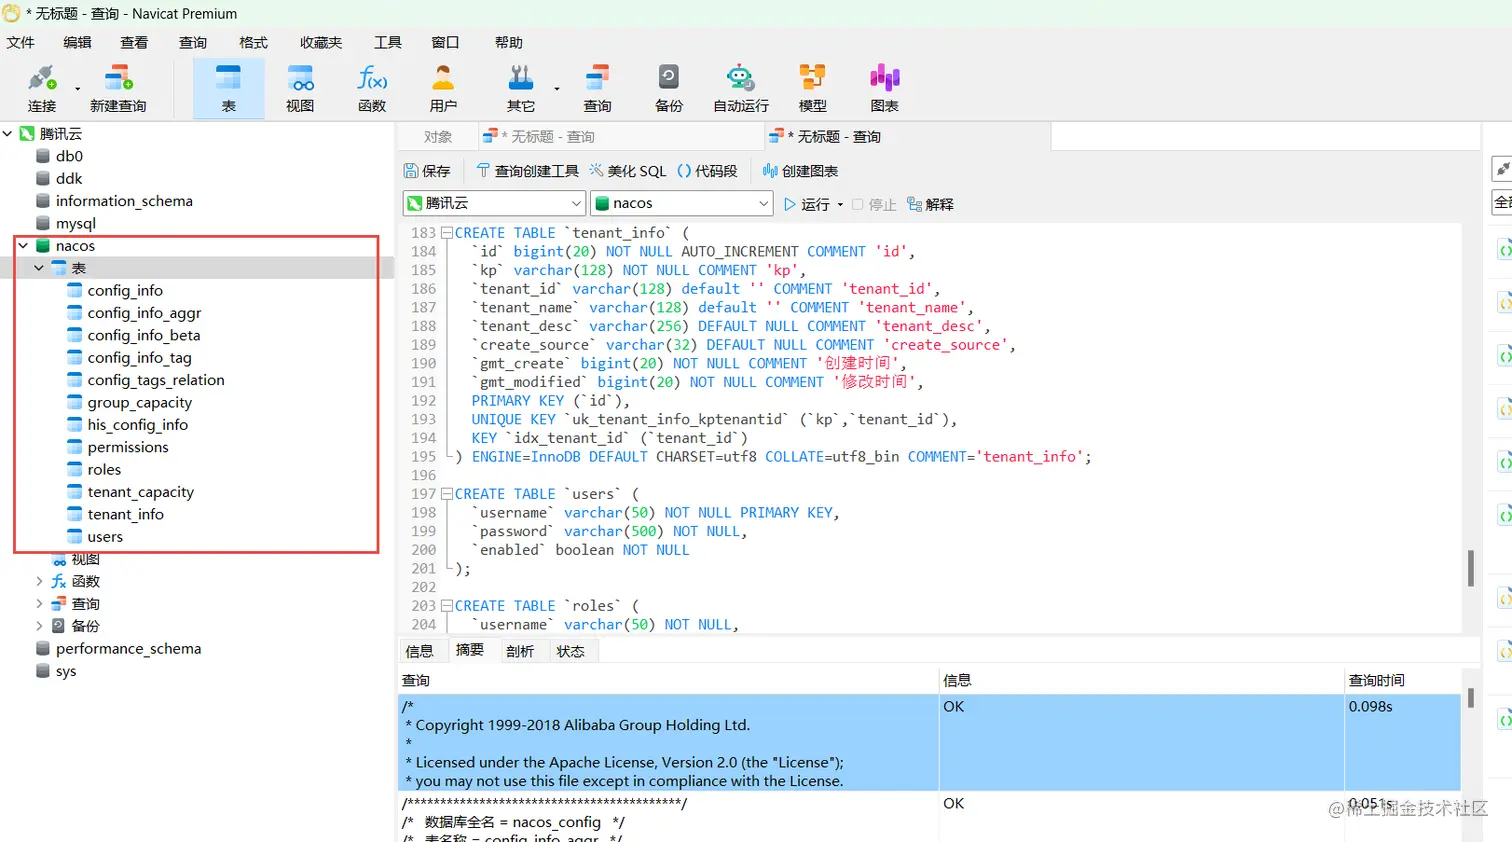Switch to the 状态 result tab
Image resolution: width=1512 pixels, height=842 pixels.
(571, 651)
